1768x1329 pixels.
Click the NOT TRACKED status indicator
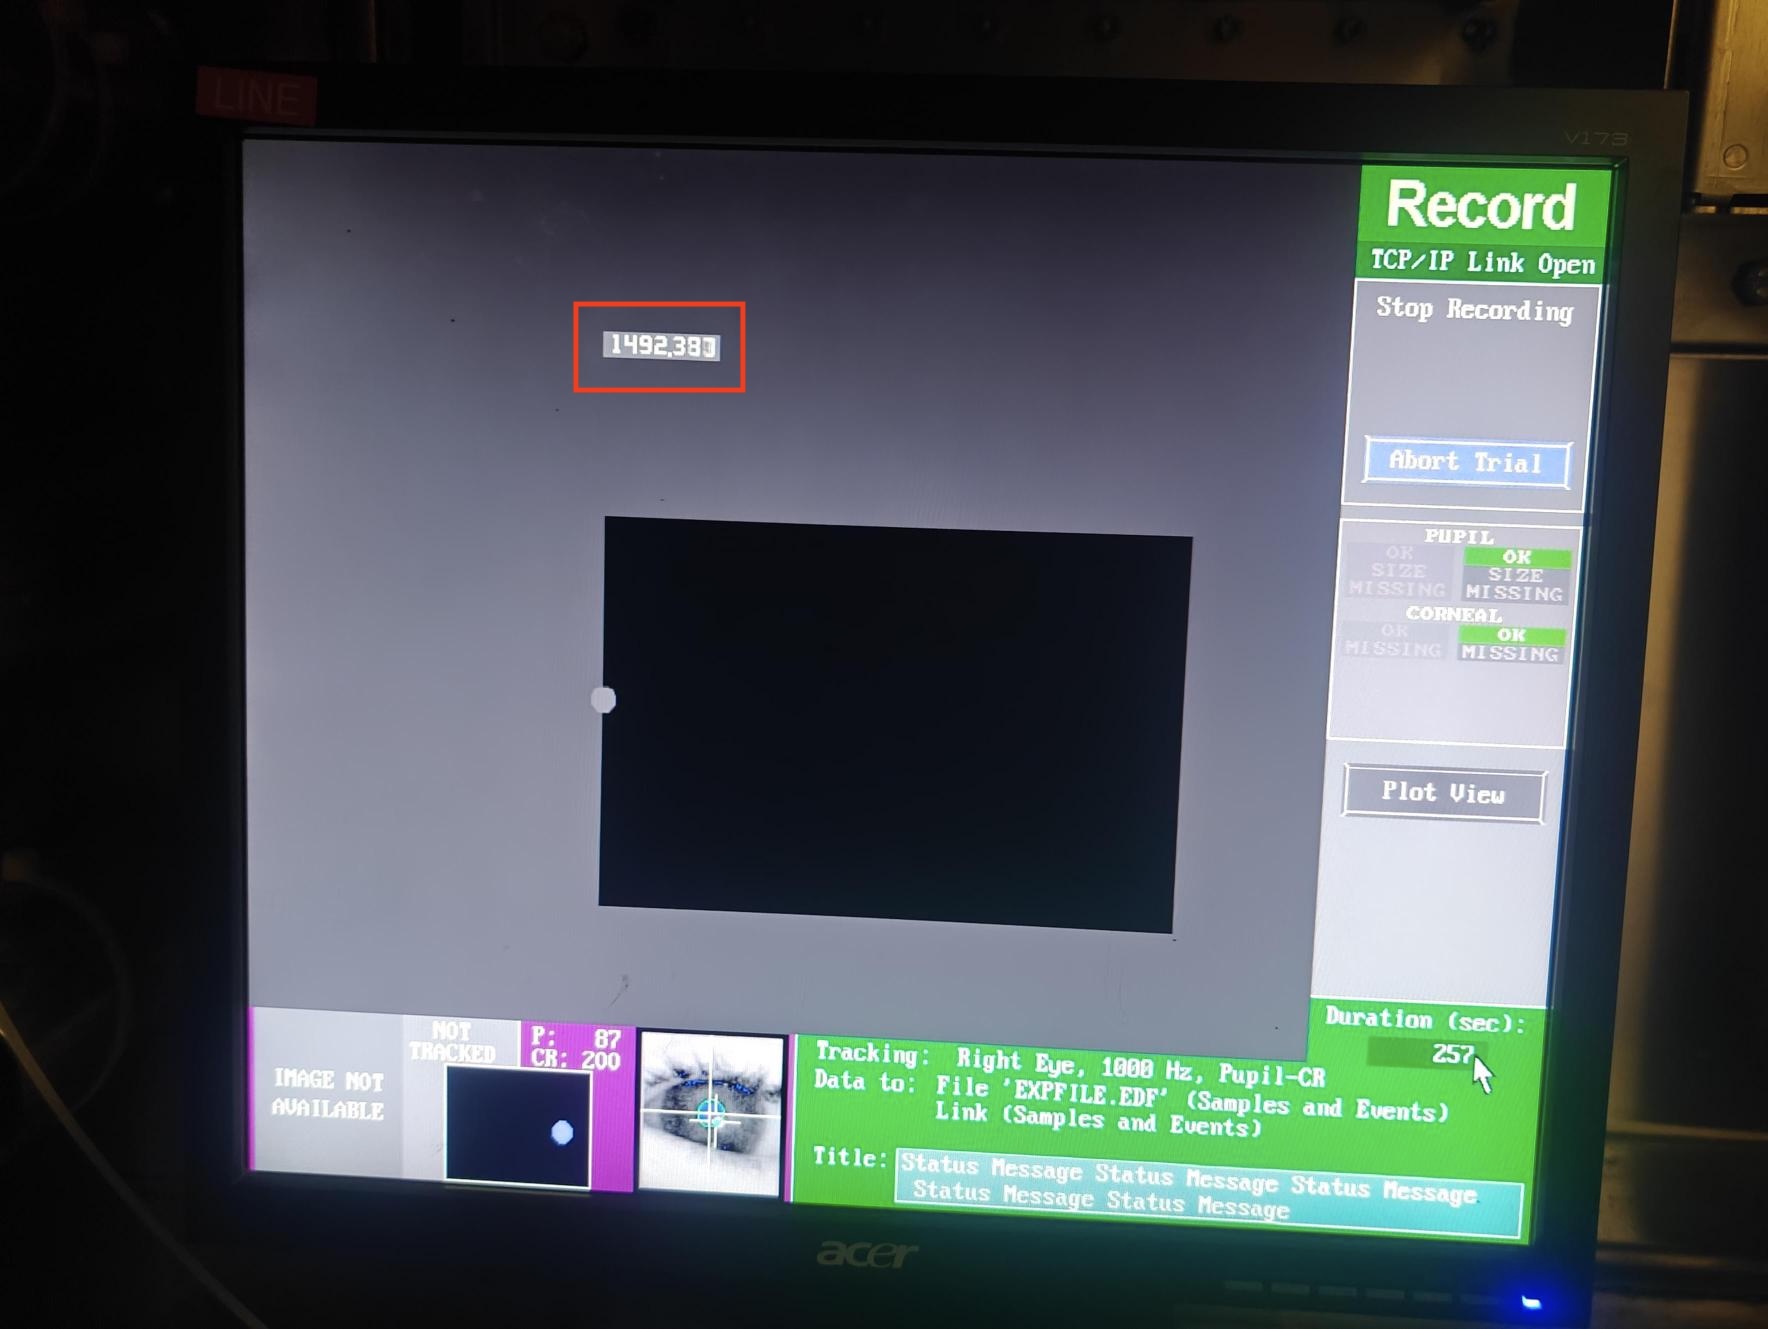tap(452, 1043)
